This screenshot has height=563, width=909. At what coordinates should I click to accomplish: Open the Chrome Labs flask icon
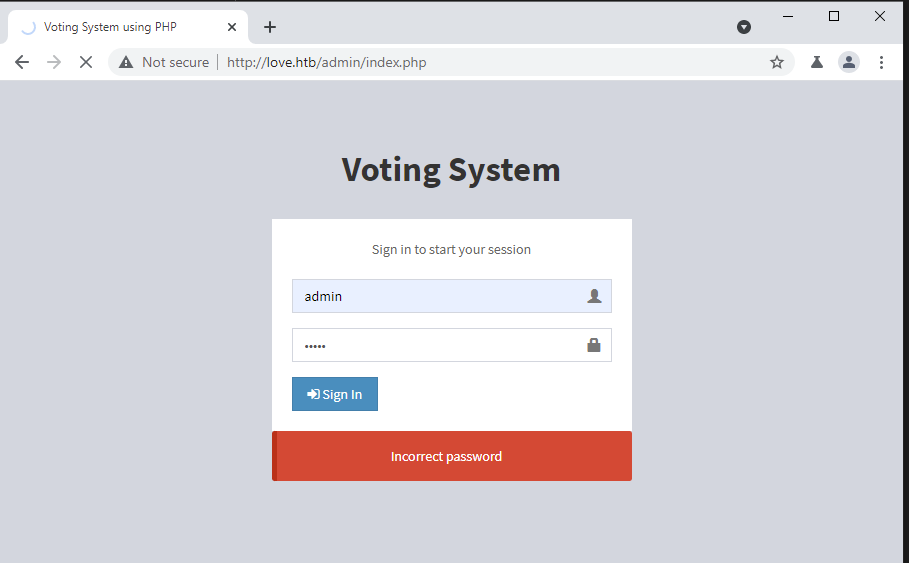pos(817,62)
